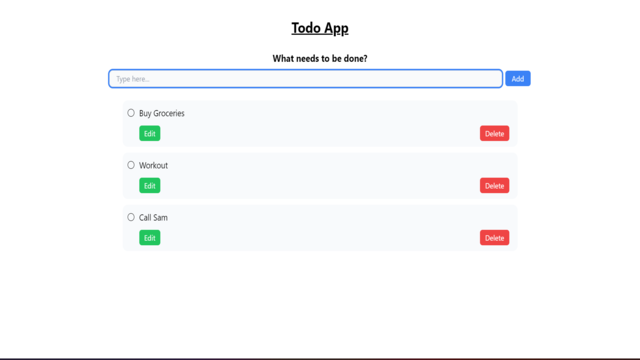Mark Buy Groceries as complete

[131, 113]
